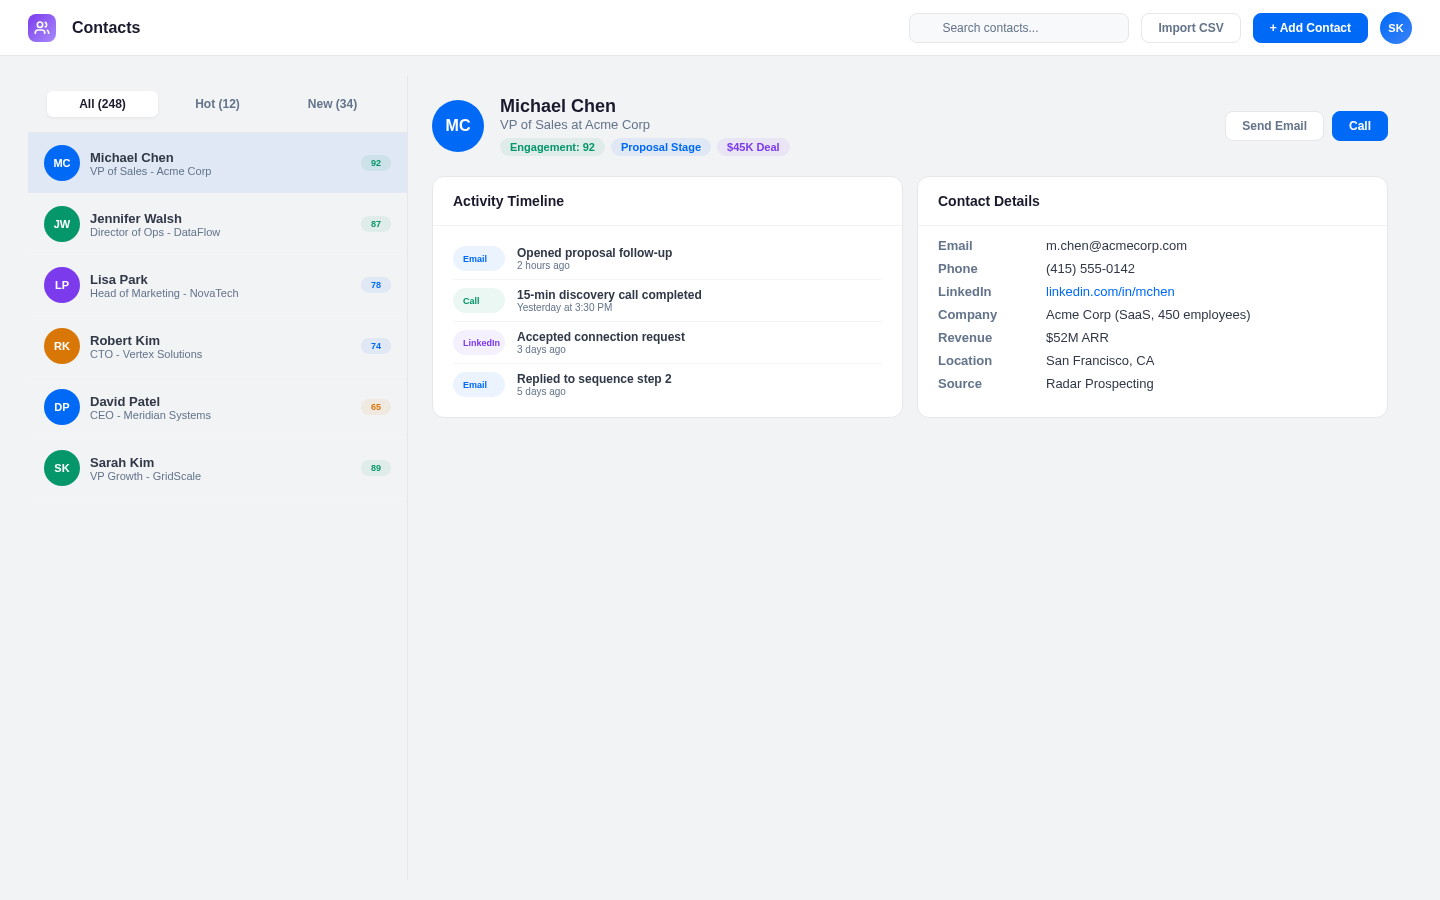The height and width of the screenshot is (900, 1440).
Task: Select Michael Chen name in contact list
Action: pos(132,157)
